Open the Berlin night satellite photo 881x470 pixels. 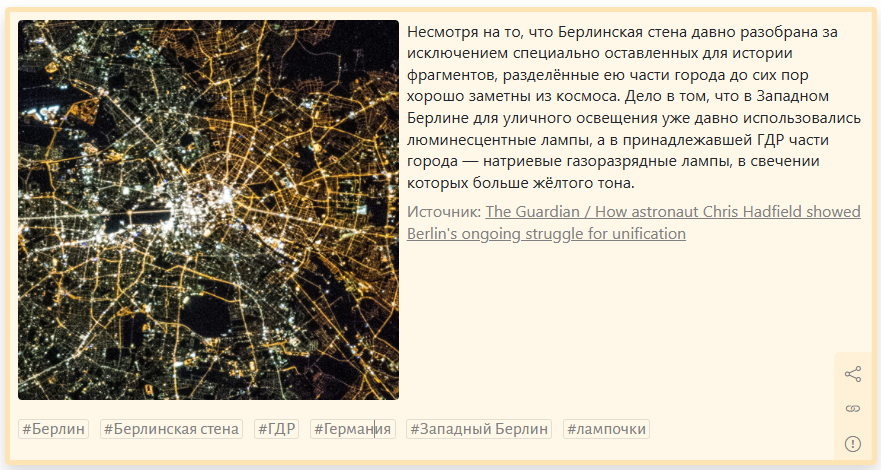(x=208, y=210)
